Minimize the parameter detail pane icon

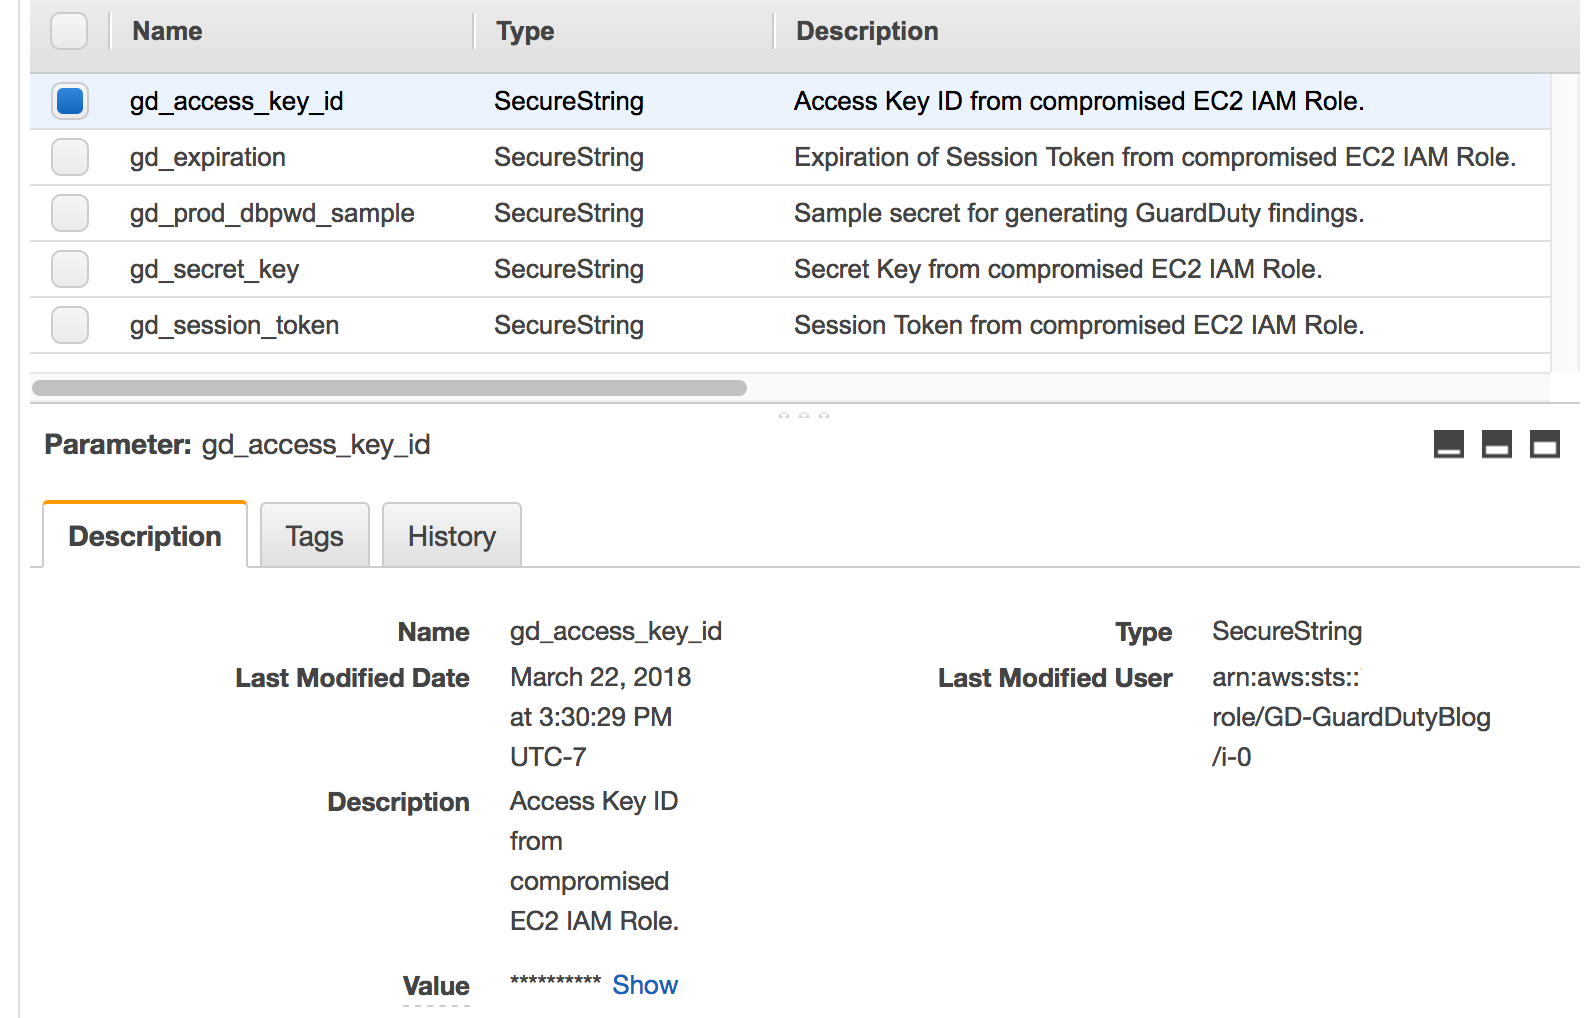(x=1448, y=444)
